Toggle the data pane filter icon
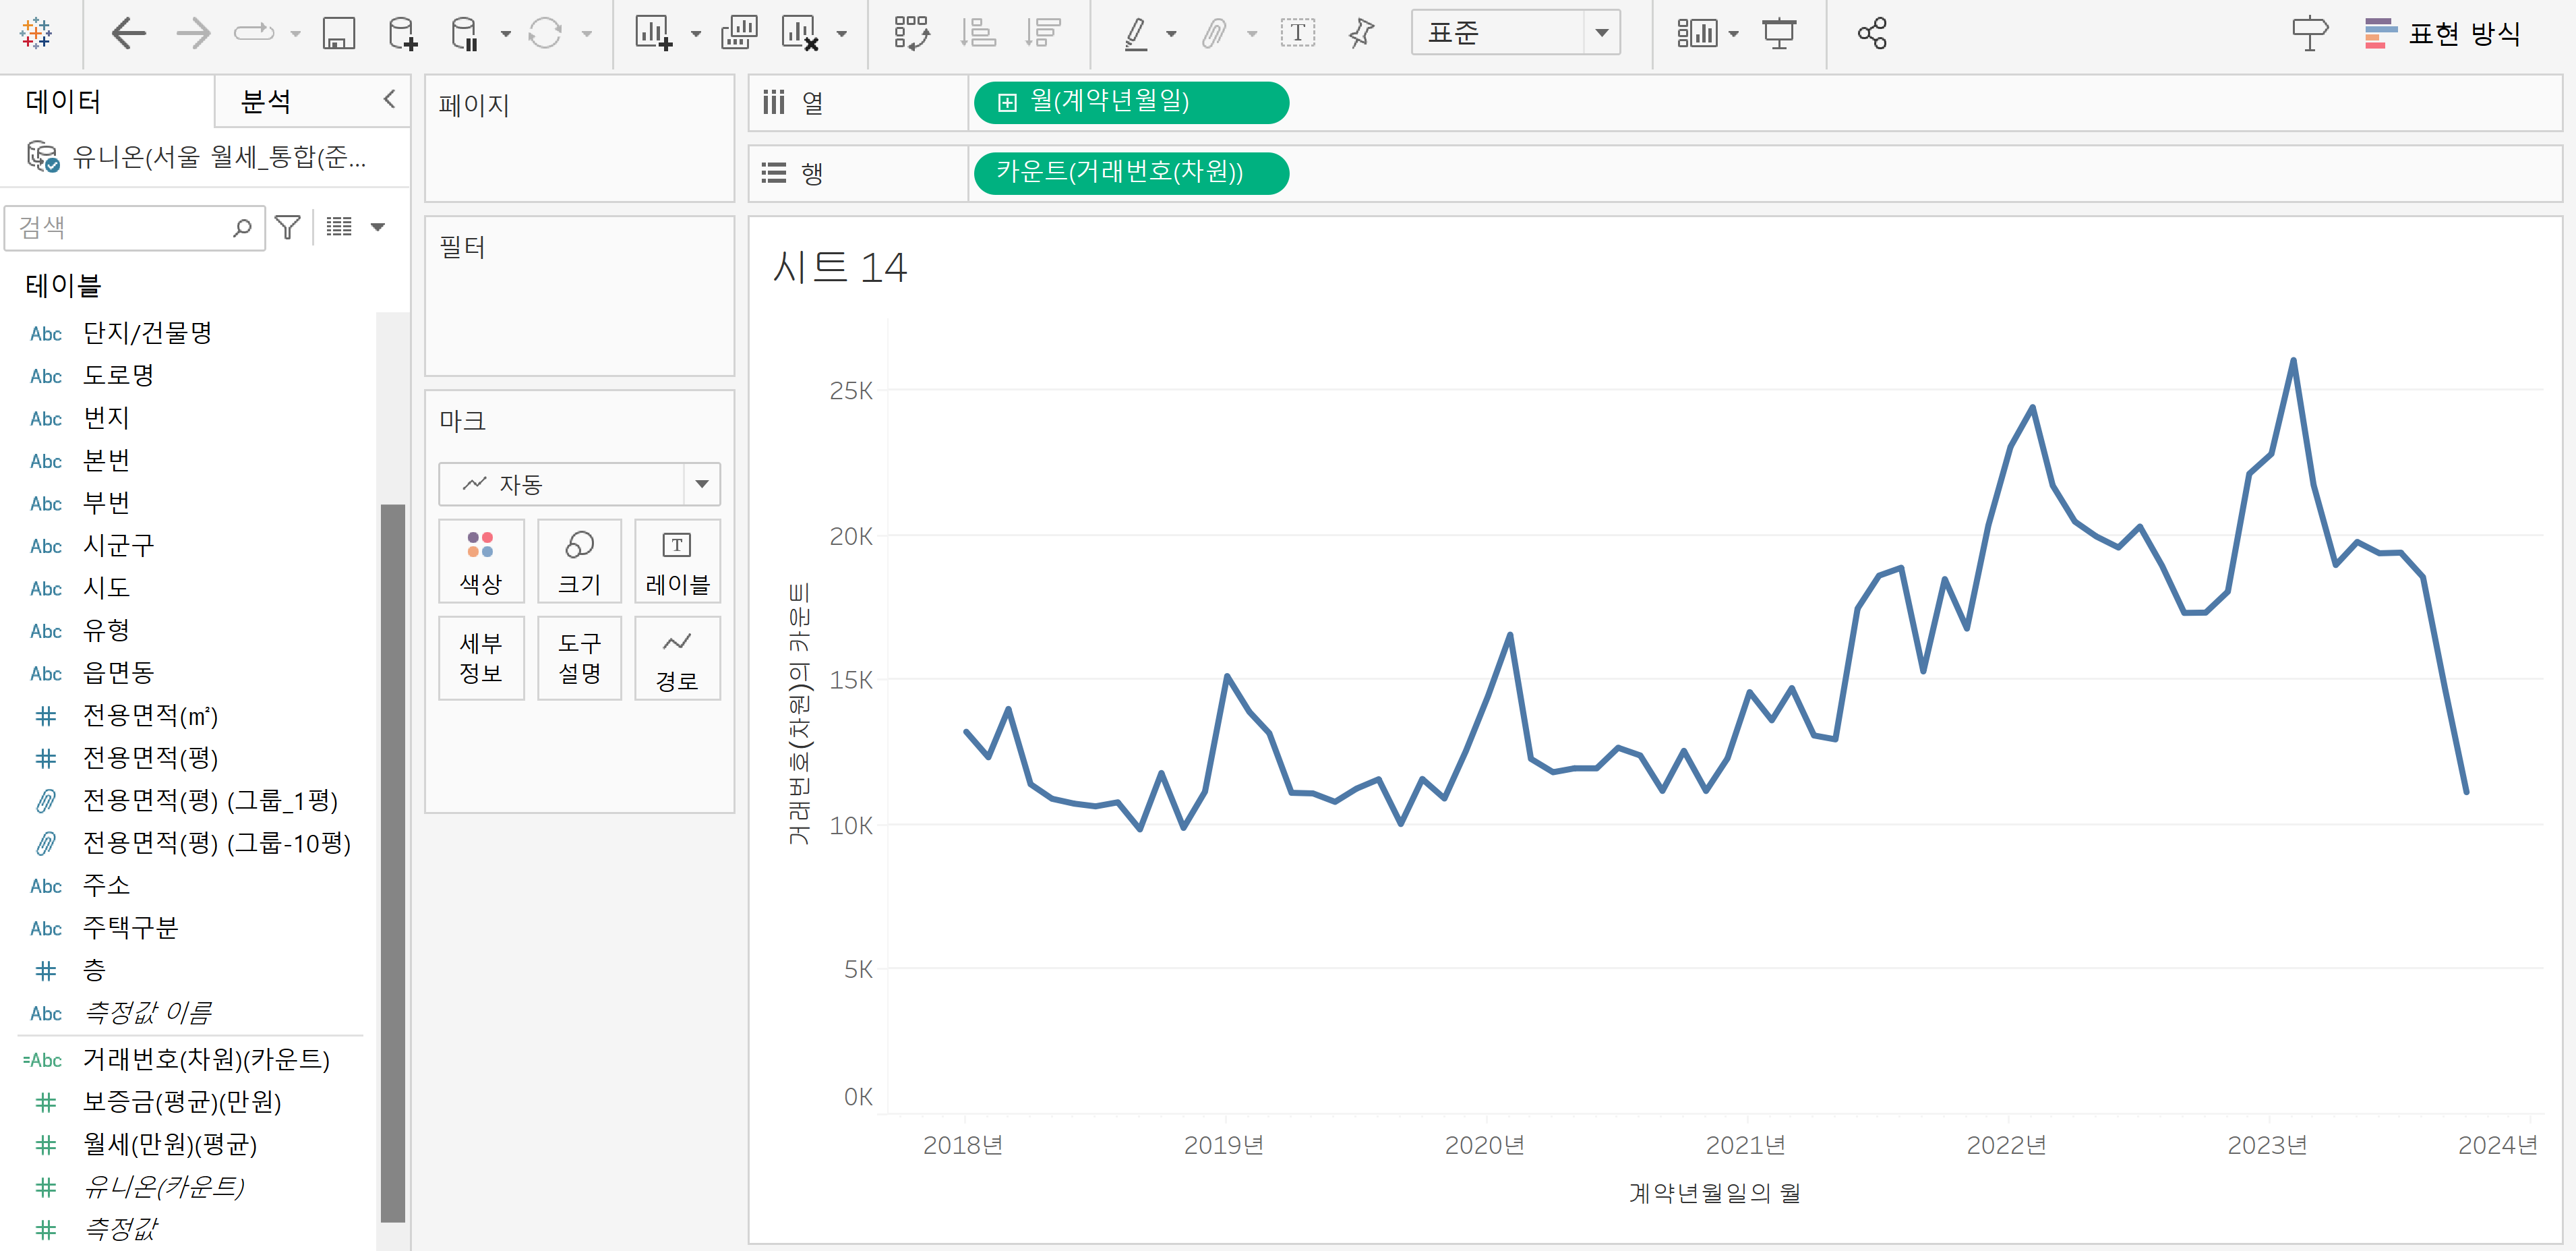The height and width of the screenshot is (1251, 2576). point(288,228)
